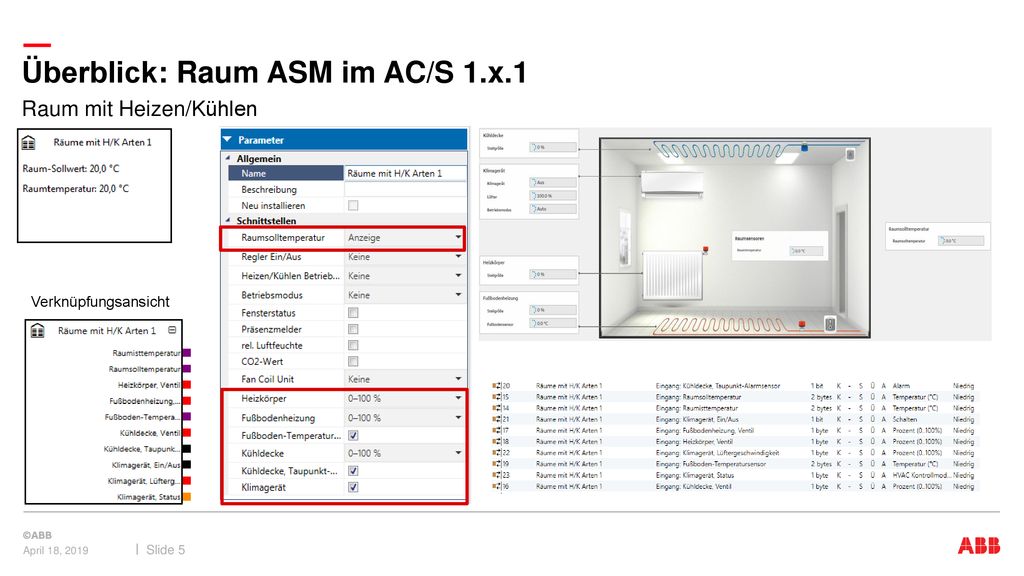Image resolution: width=1024 pixels, height=576 pixels.
Task: Select Raumsolltemperatur in the Verknüpfungsansicht list
Action: 144,369
